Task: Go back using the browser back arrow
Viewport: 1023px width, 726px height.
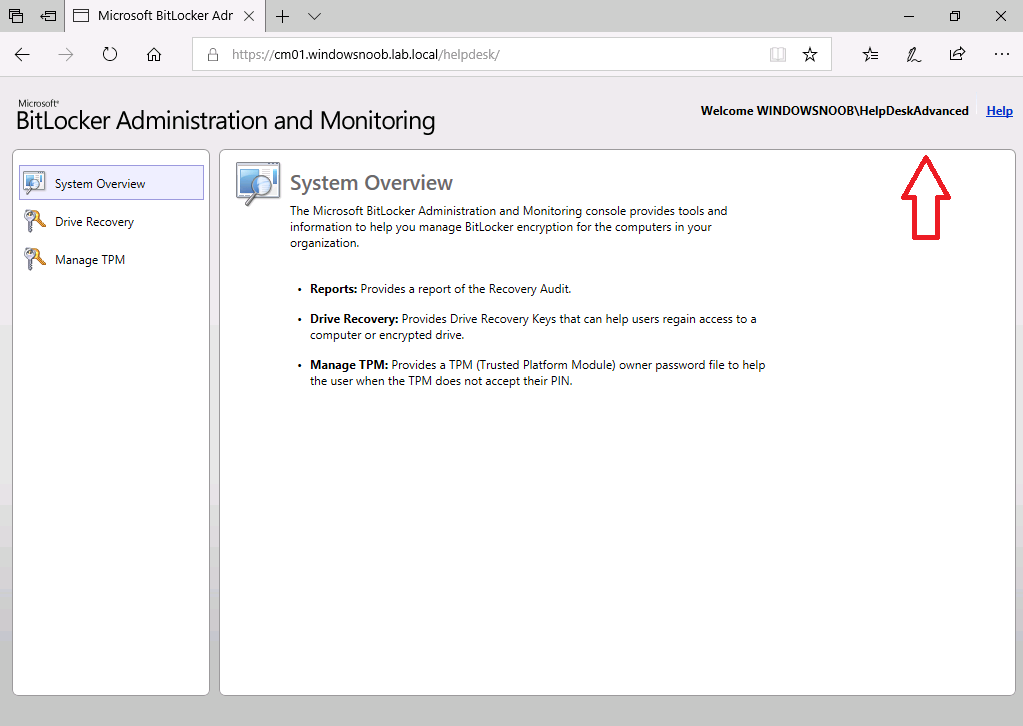Action: pos(22,55)
